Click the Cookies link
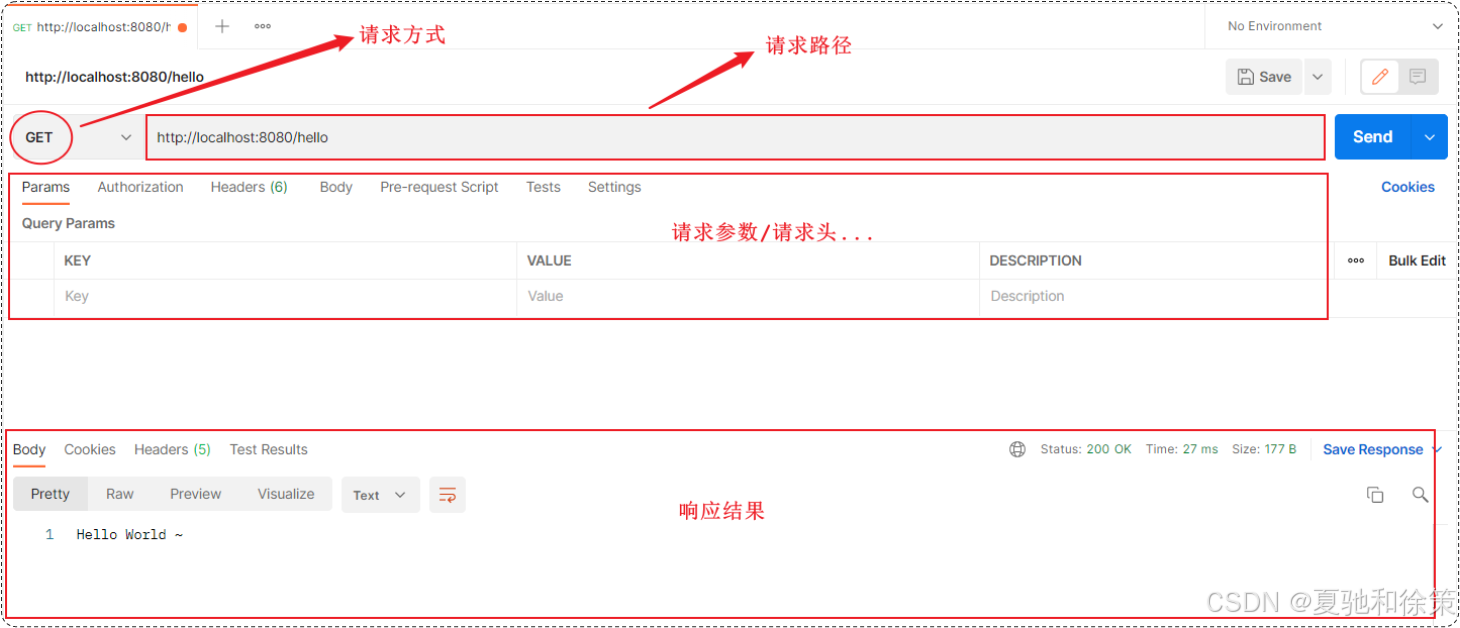The height and width of the screenshot is (628, 1460). pos(1407,187)
